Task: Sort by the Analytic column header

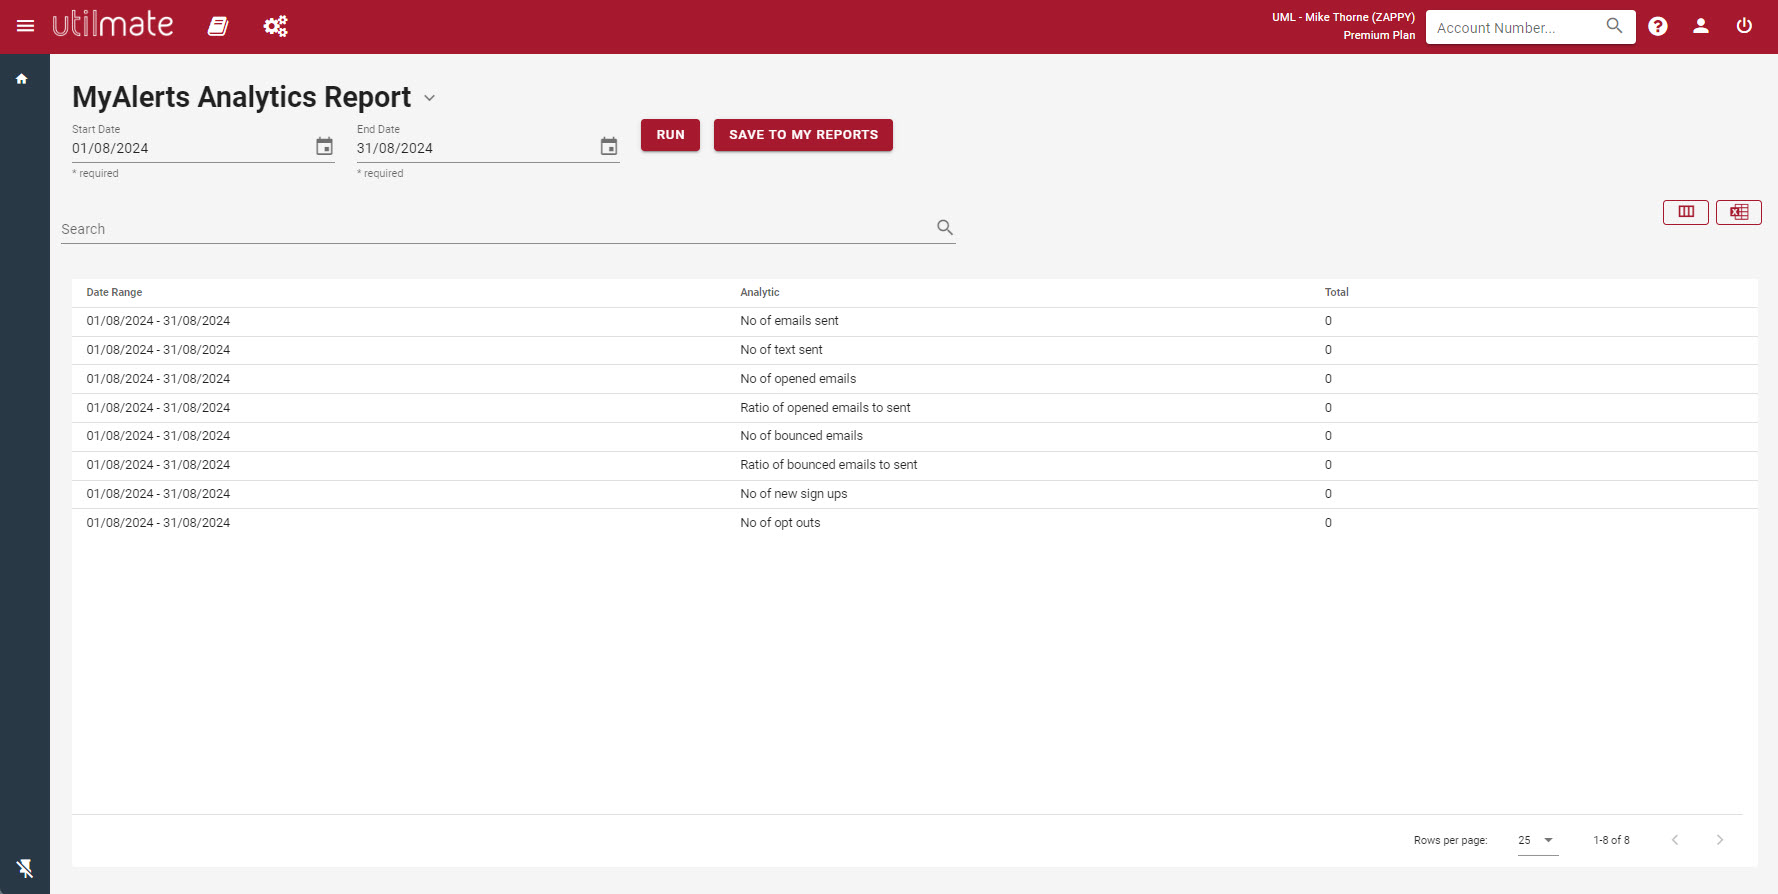Action: pyautogui.click(x=760, y=292)
